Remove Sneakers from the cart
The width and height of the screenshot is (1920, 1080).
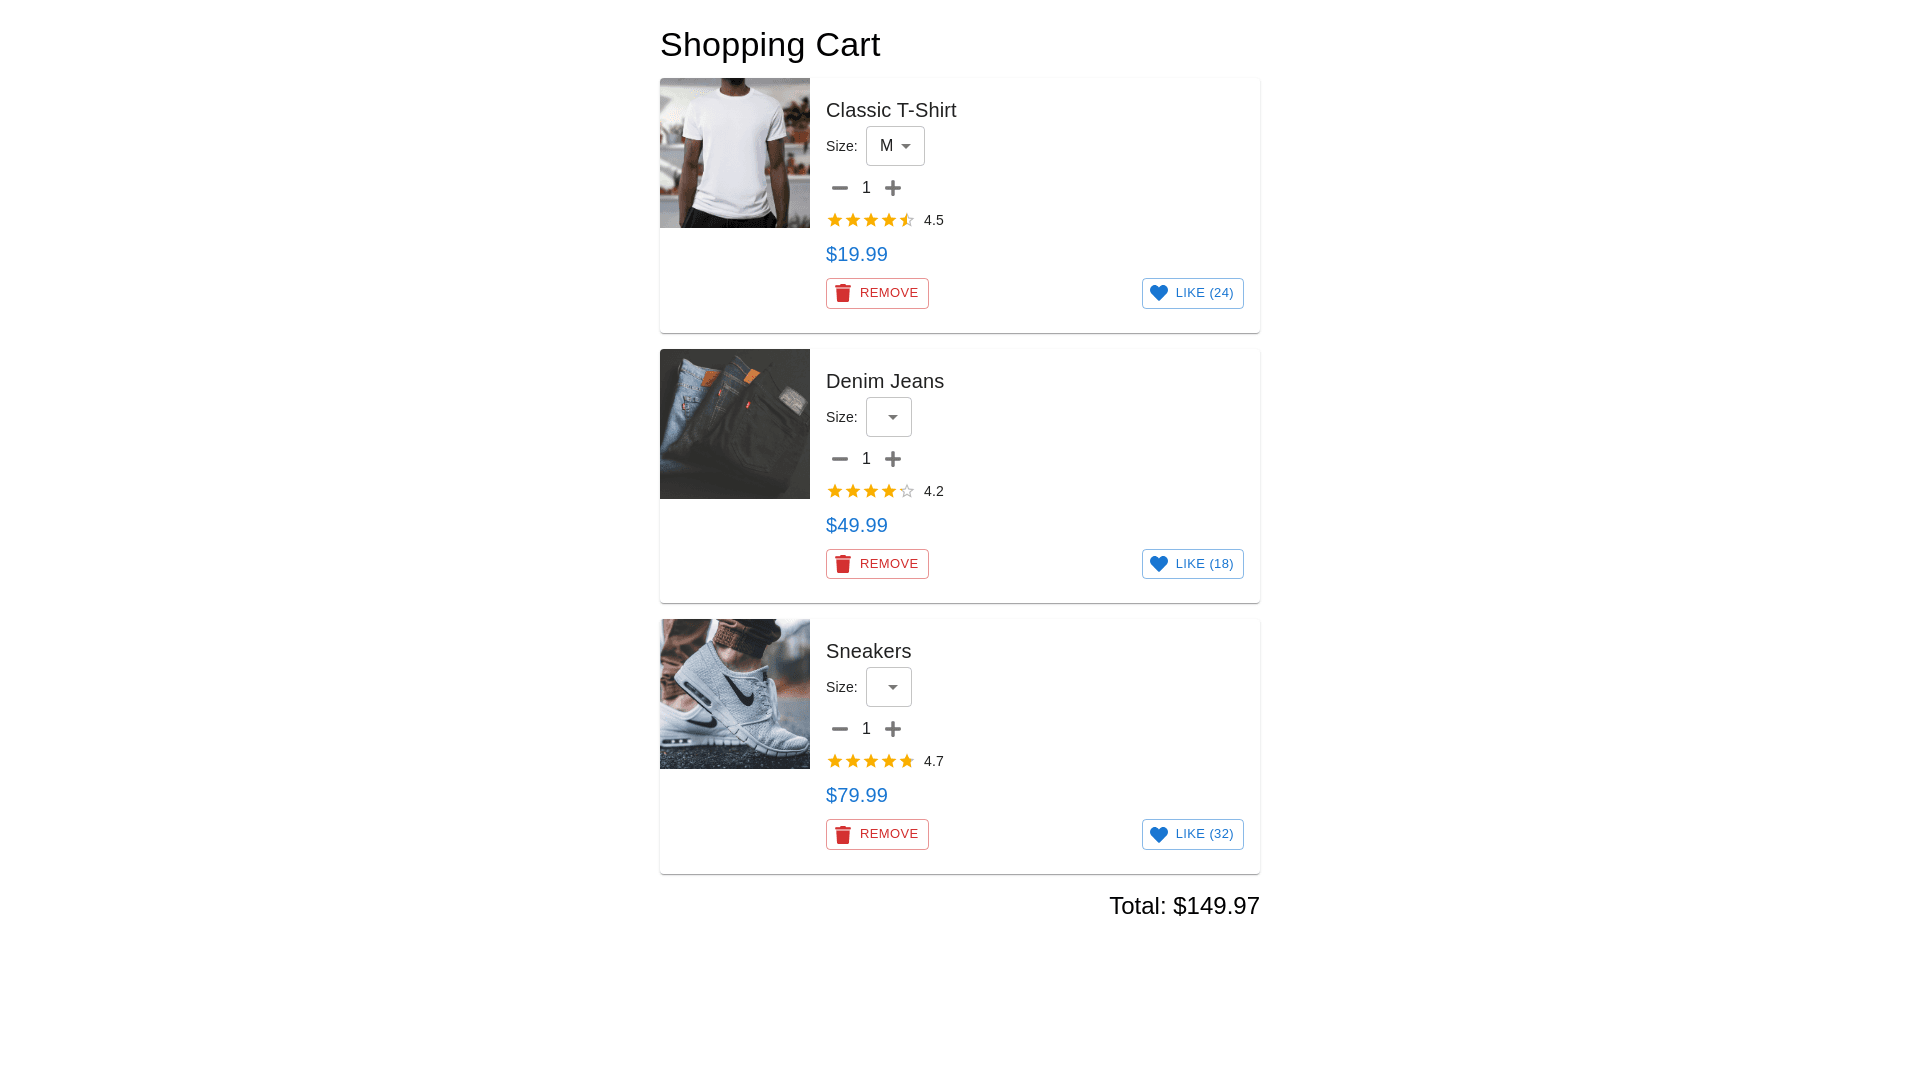(877, 835)
